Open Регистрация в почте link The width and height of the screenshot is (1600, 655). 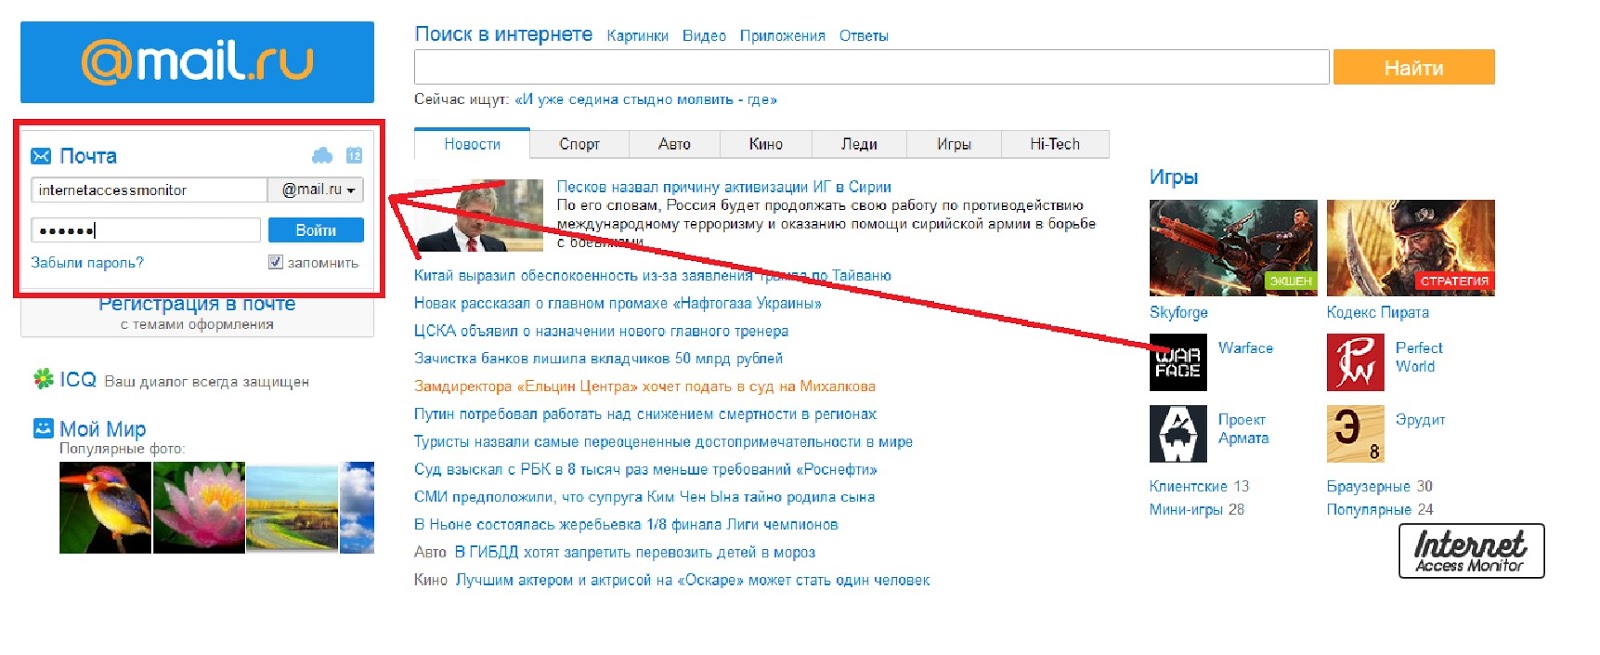click(197, 304)
